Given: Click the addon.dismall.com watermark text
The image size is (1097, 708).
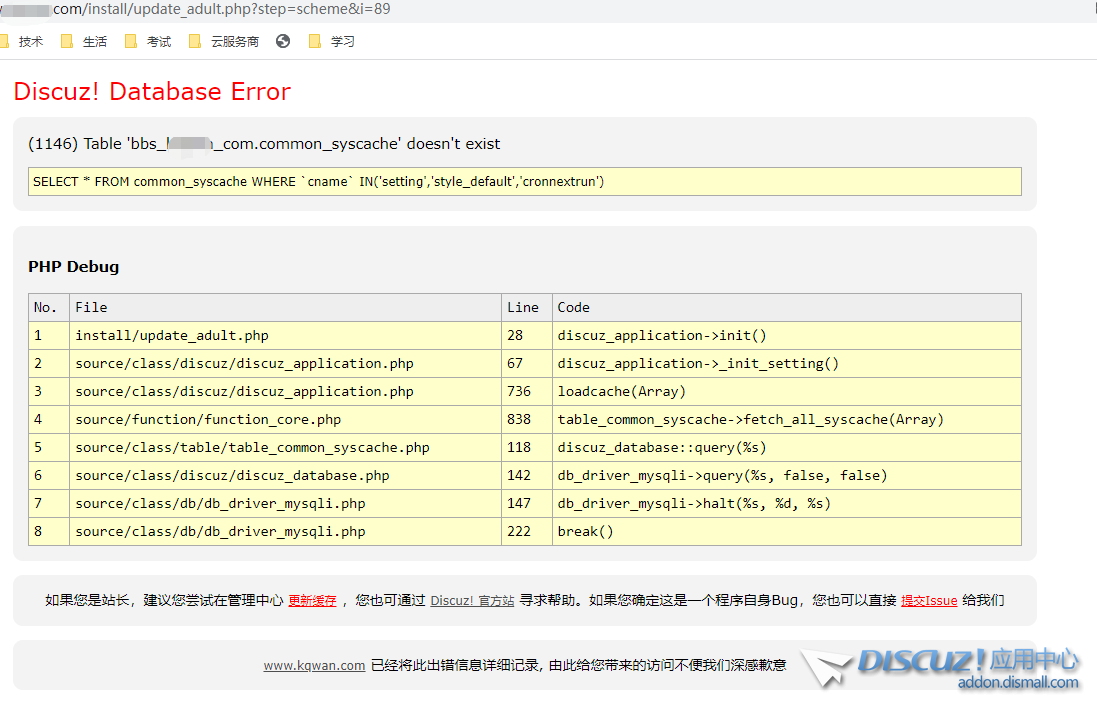Looking at the screenshot, I should tap(1018, 683).
